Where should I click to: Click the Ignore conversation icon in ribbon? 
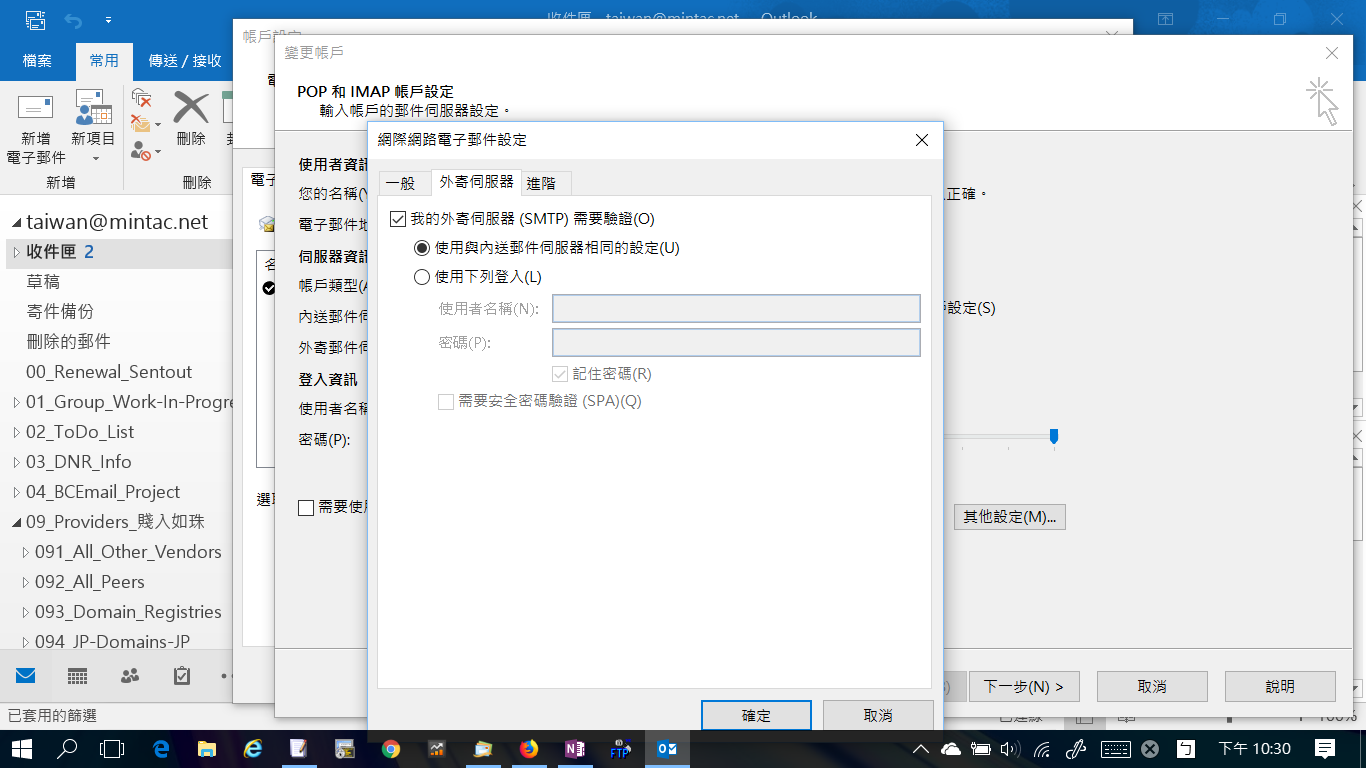coord(142,98)
